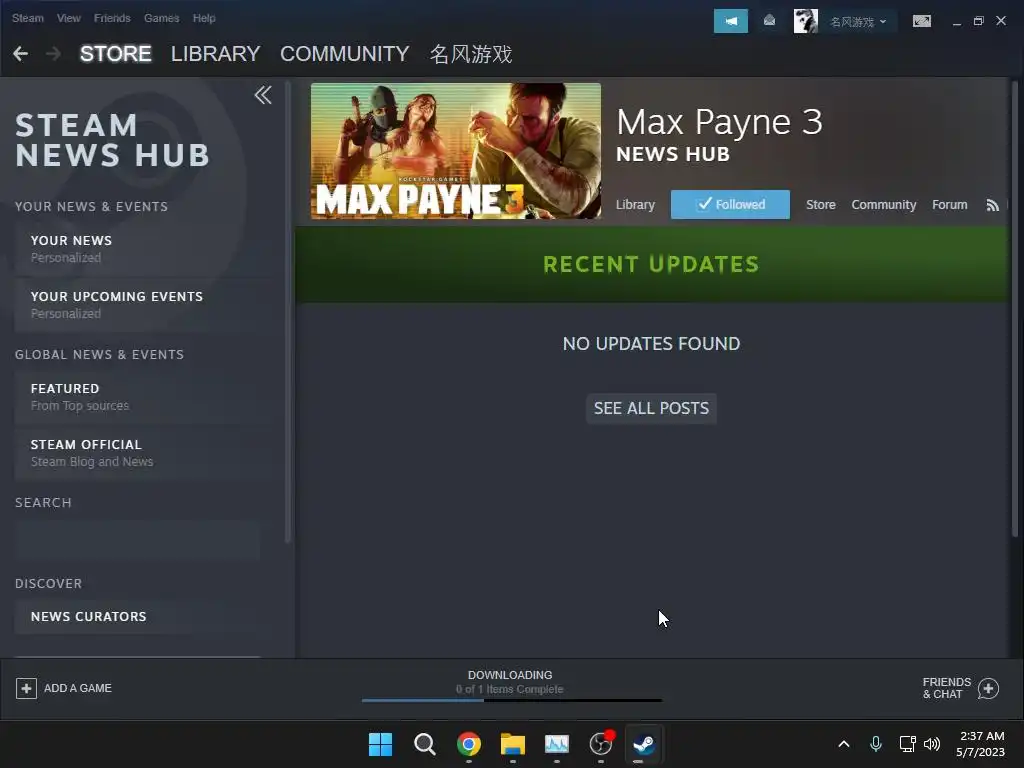The height and width of the screenshot is (768, 1024).
Task: Click the news search input field
Action: coord(137,539)
